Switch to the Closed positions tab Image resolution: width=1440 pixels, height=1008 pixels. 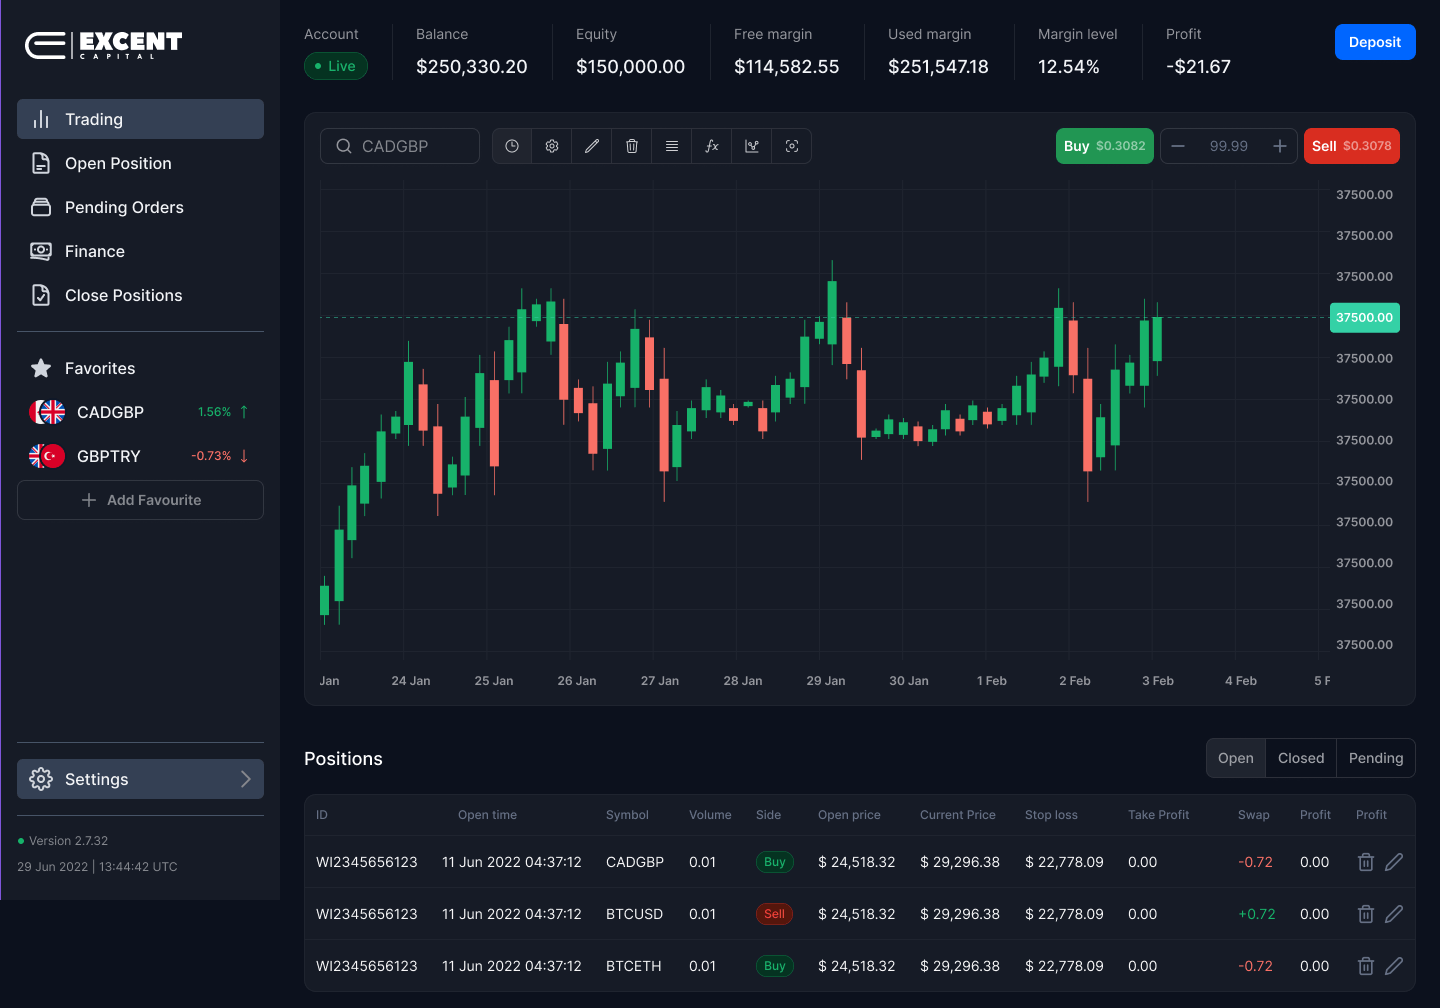[x=1300, y=757]
